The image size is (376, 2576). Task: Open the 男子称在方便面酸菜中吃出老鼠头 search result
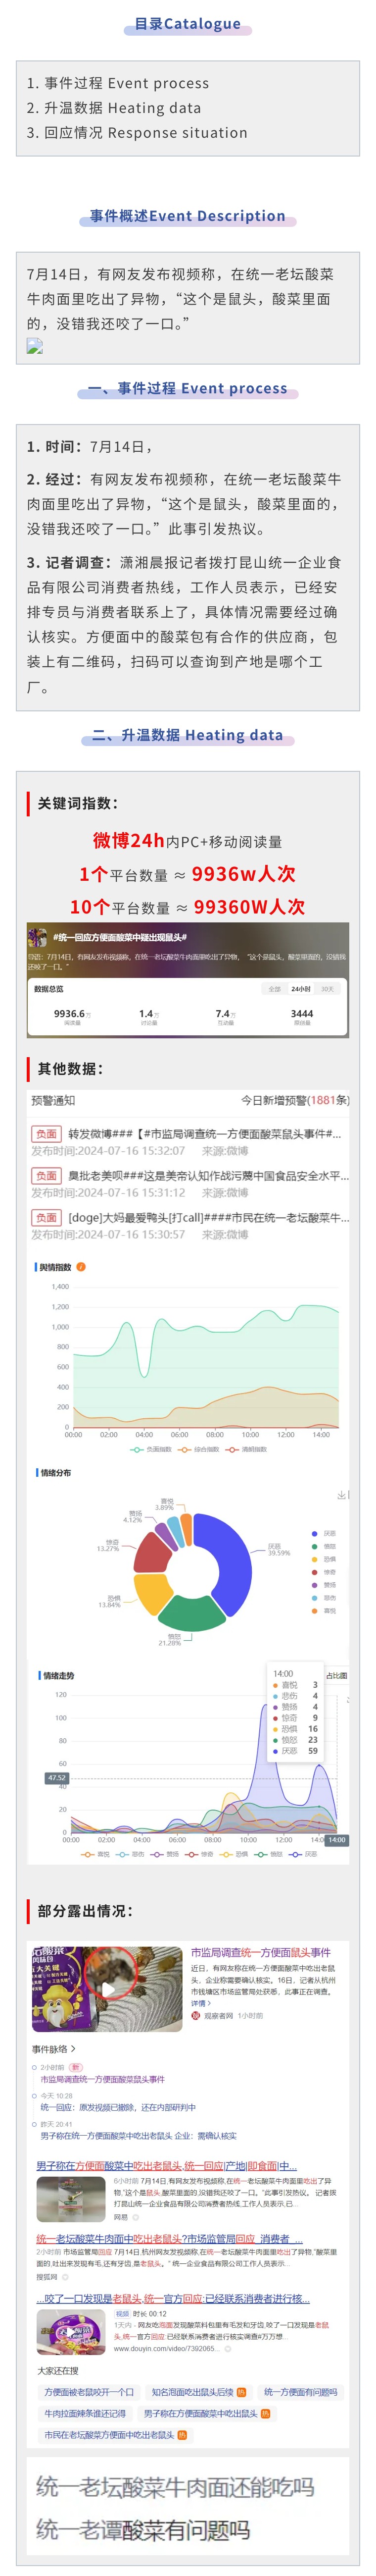point(166,2165)
